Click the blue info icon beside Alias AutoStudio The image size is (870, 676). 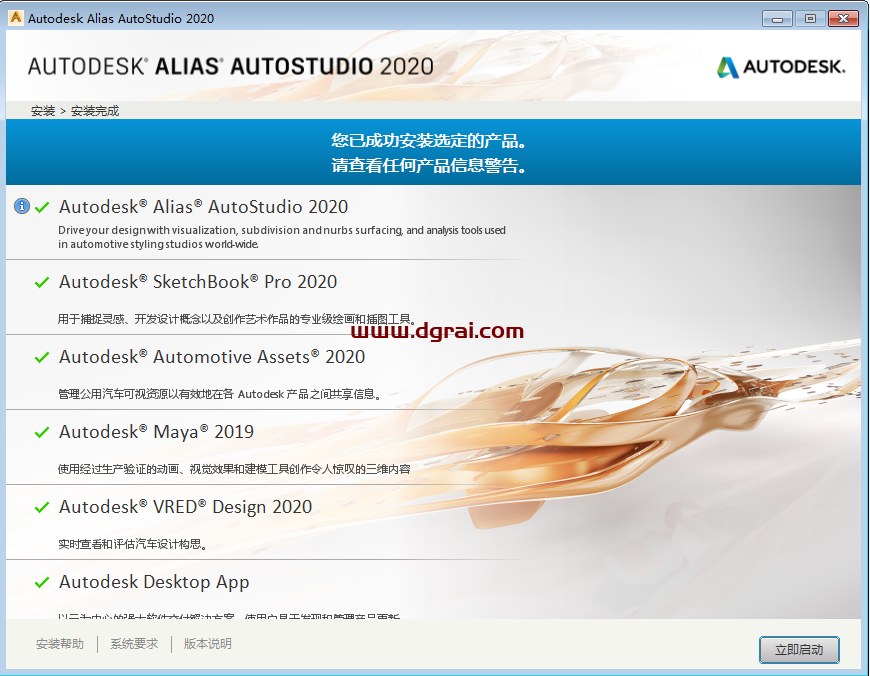pyautogui.click(x=22, y=206)
